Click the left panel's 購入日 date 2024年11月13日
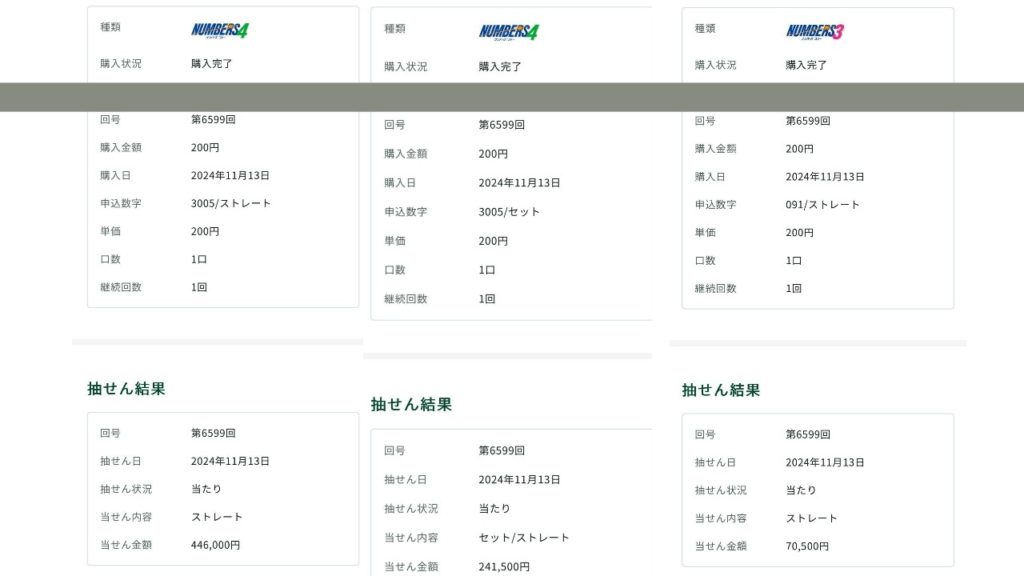This screenshot has height=576, width=1024. click(230, 175)
